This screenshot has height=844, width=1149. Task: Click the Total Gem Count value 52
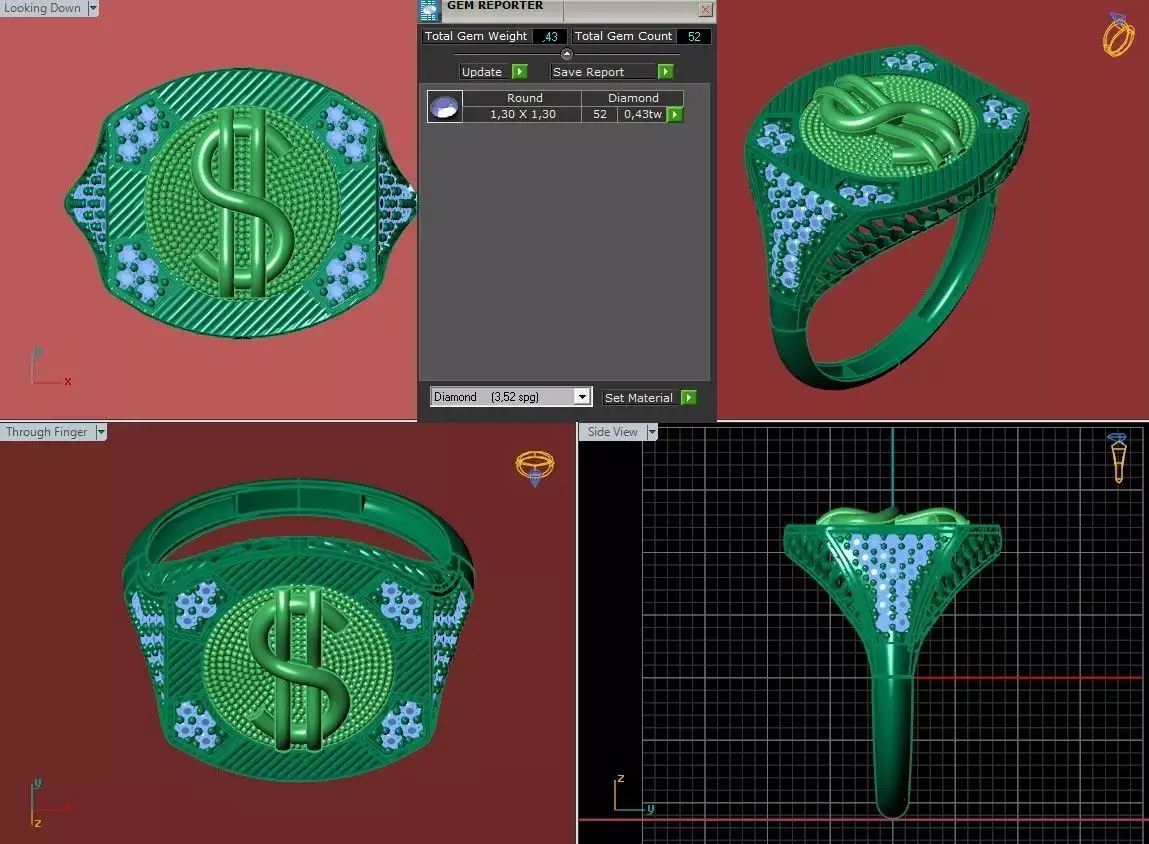point(694,37)
